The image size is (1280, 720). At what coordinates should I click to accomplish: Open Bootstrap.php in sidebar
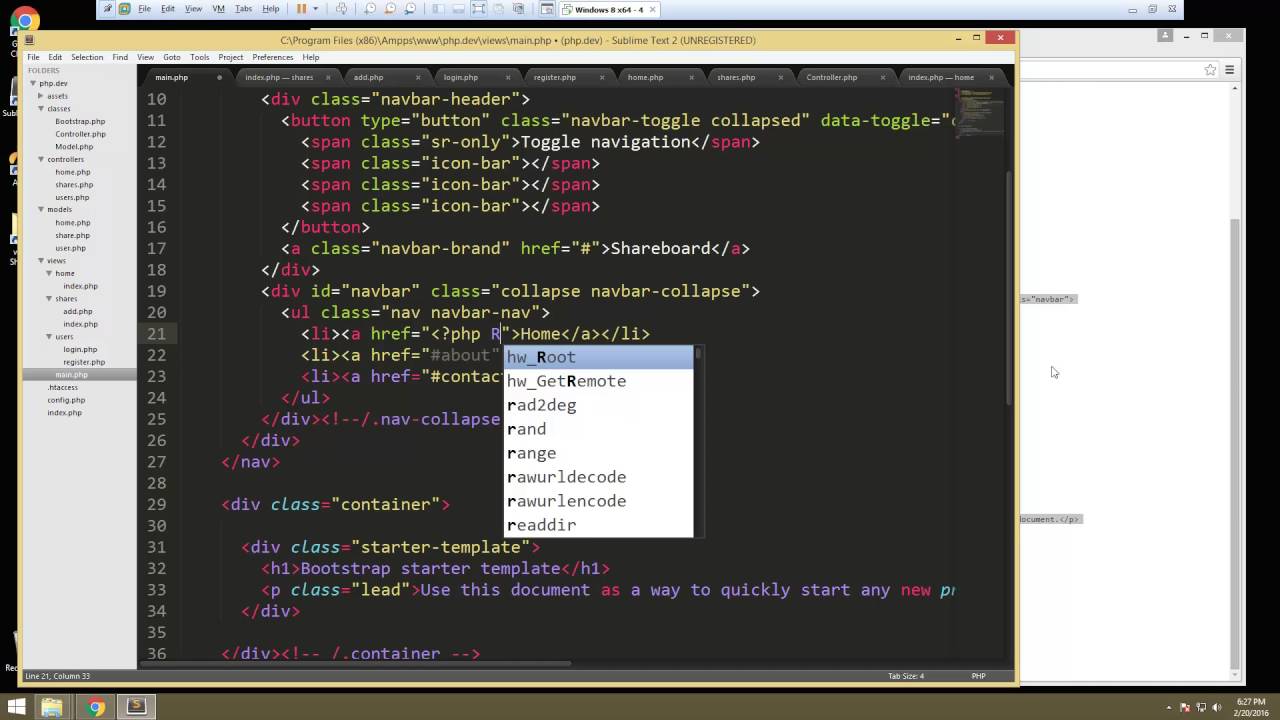80,121
